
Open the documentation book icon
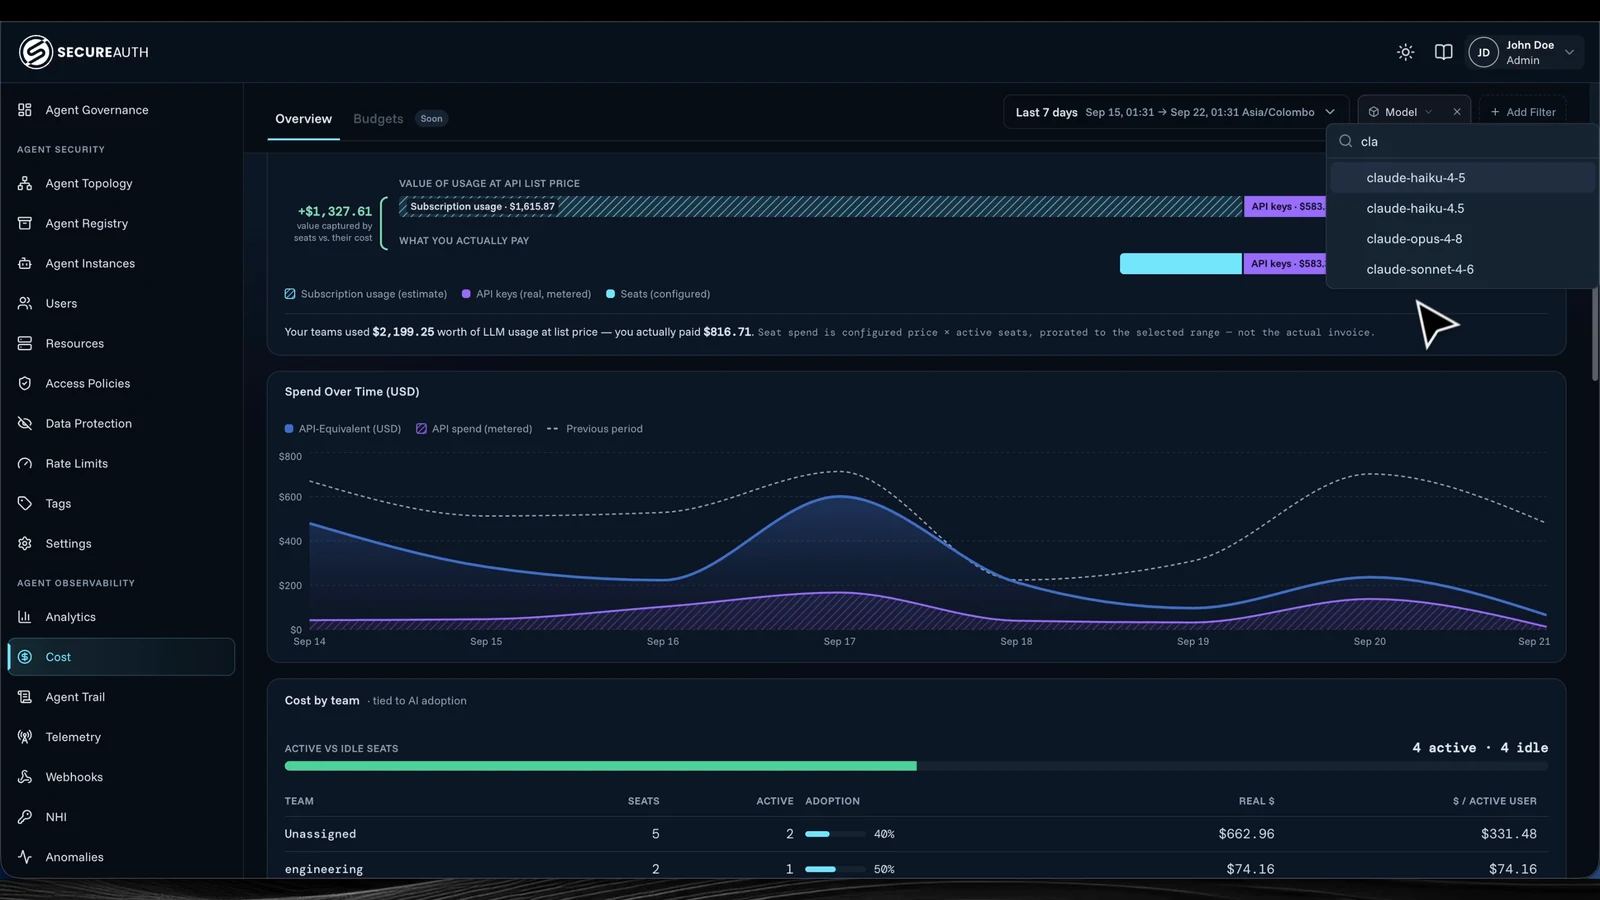pyautogui.click(x=1443, y=52)
